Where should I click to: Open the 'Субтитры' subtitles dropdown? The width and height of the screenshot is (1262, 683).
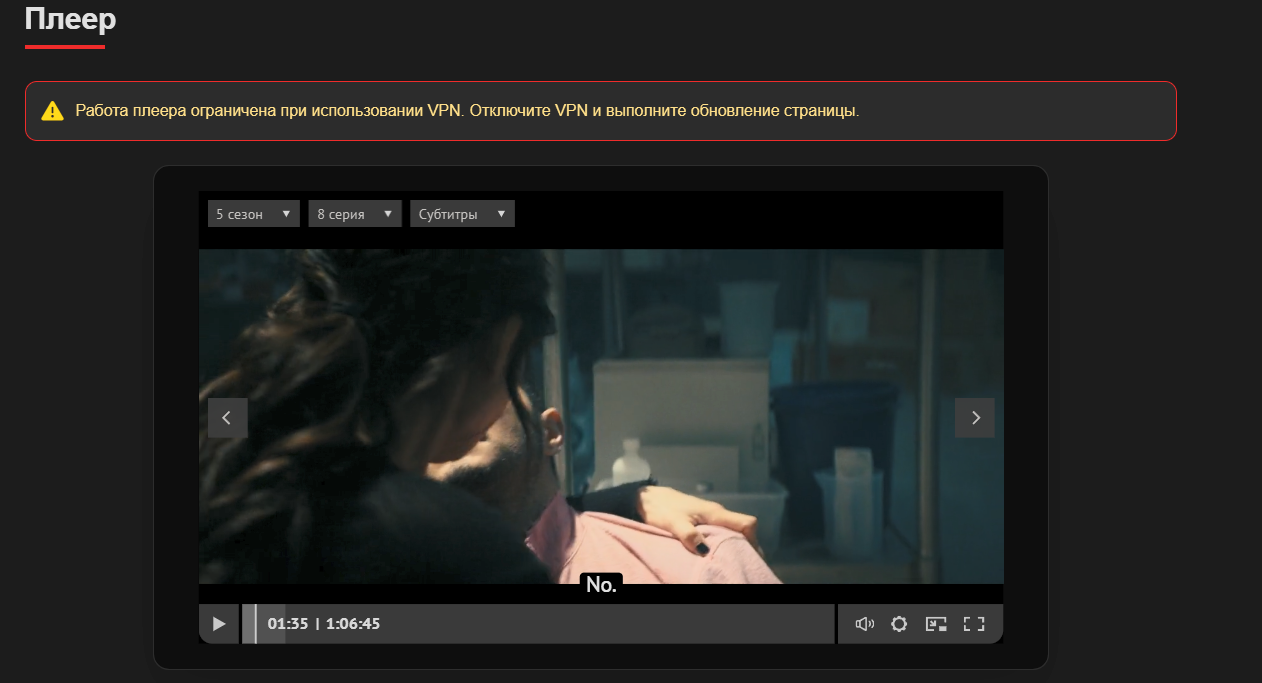462,214
